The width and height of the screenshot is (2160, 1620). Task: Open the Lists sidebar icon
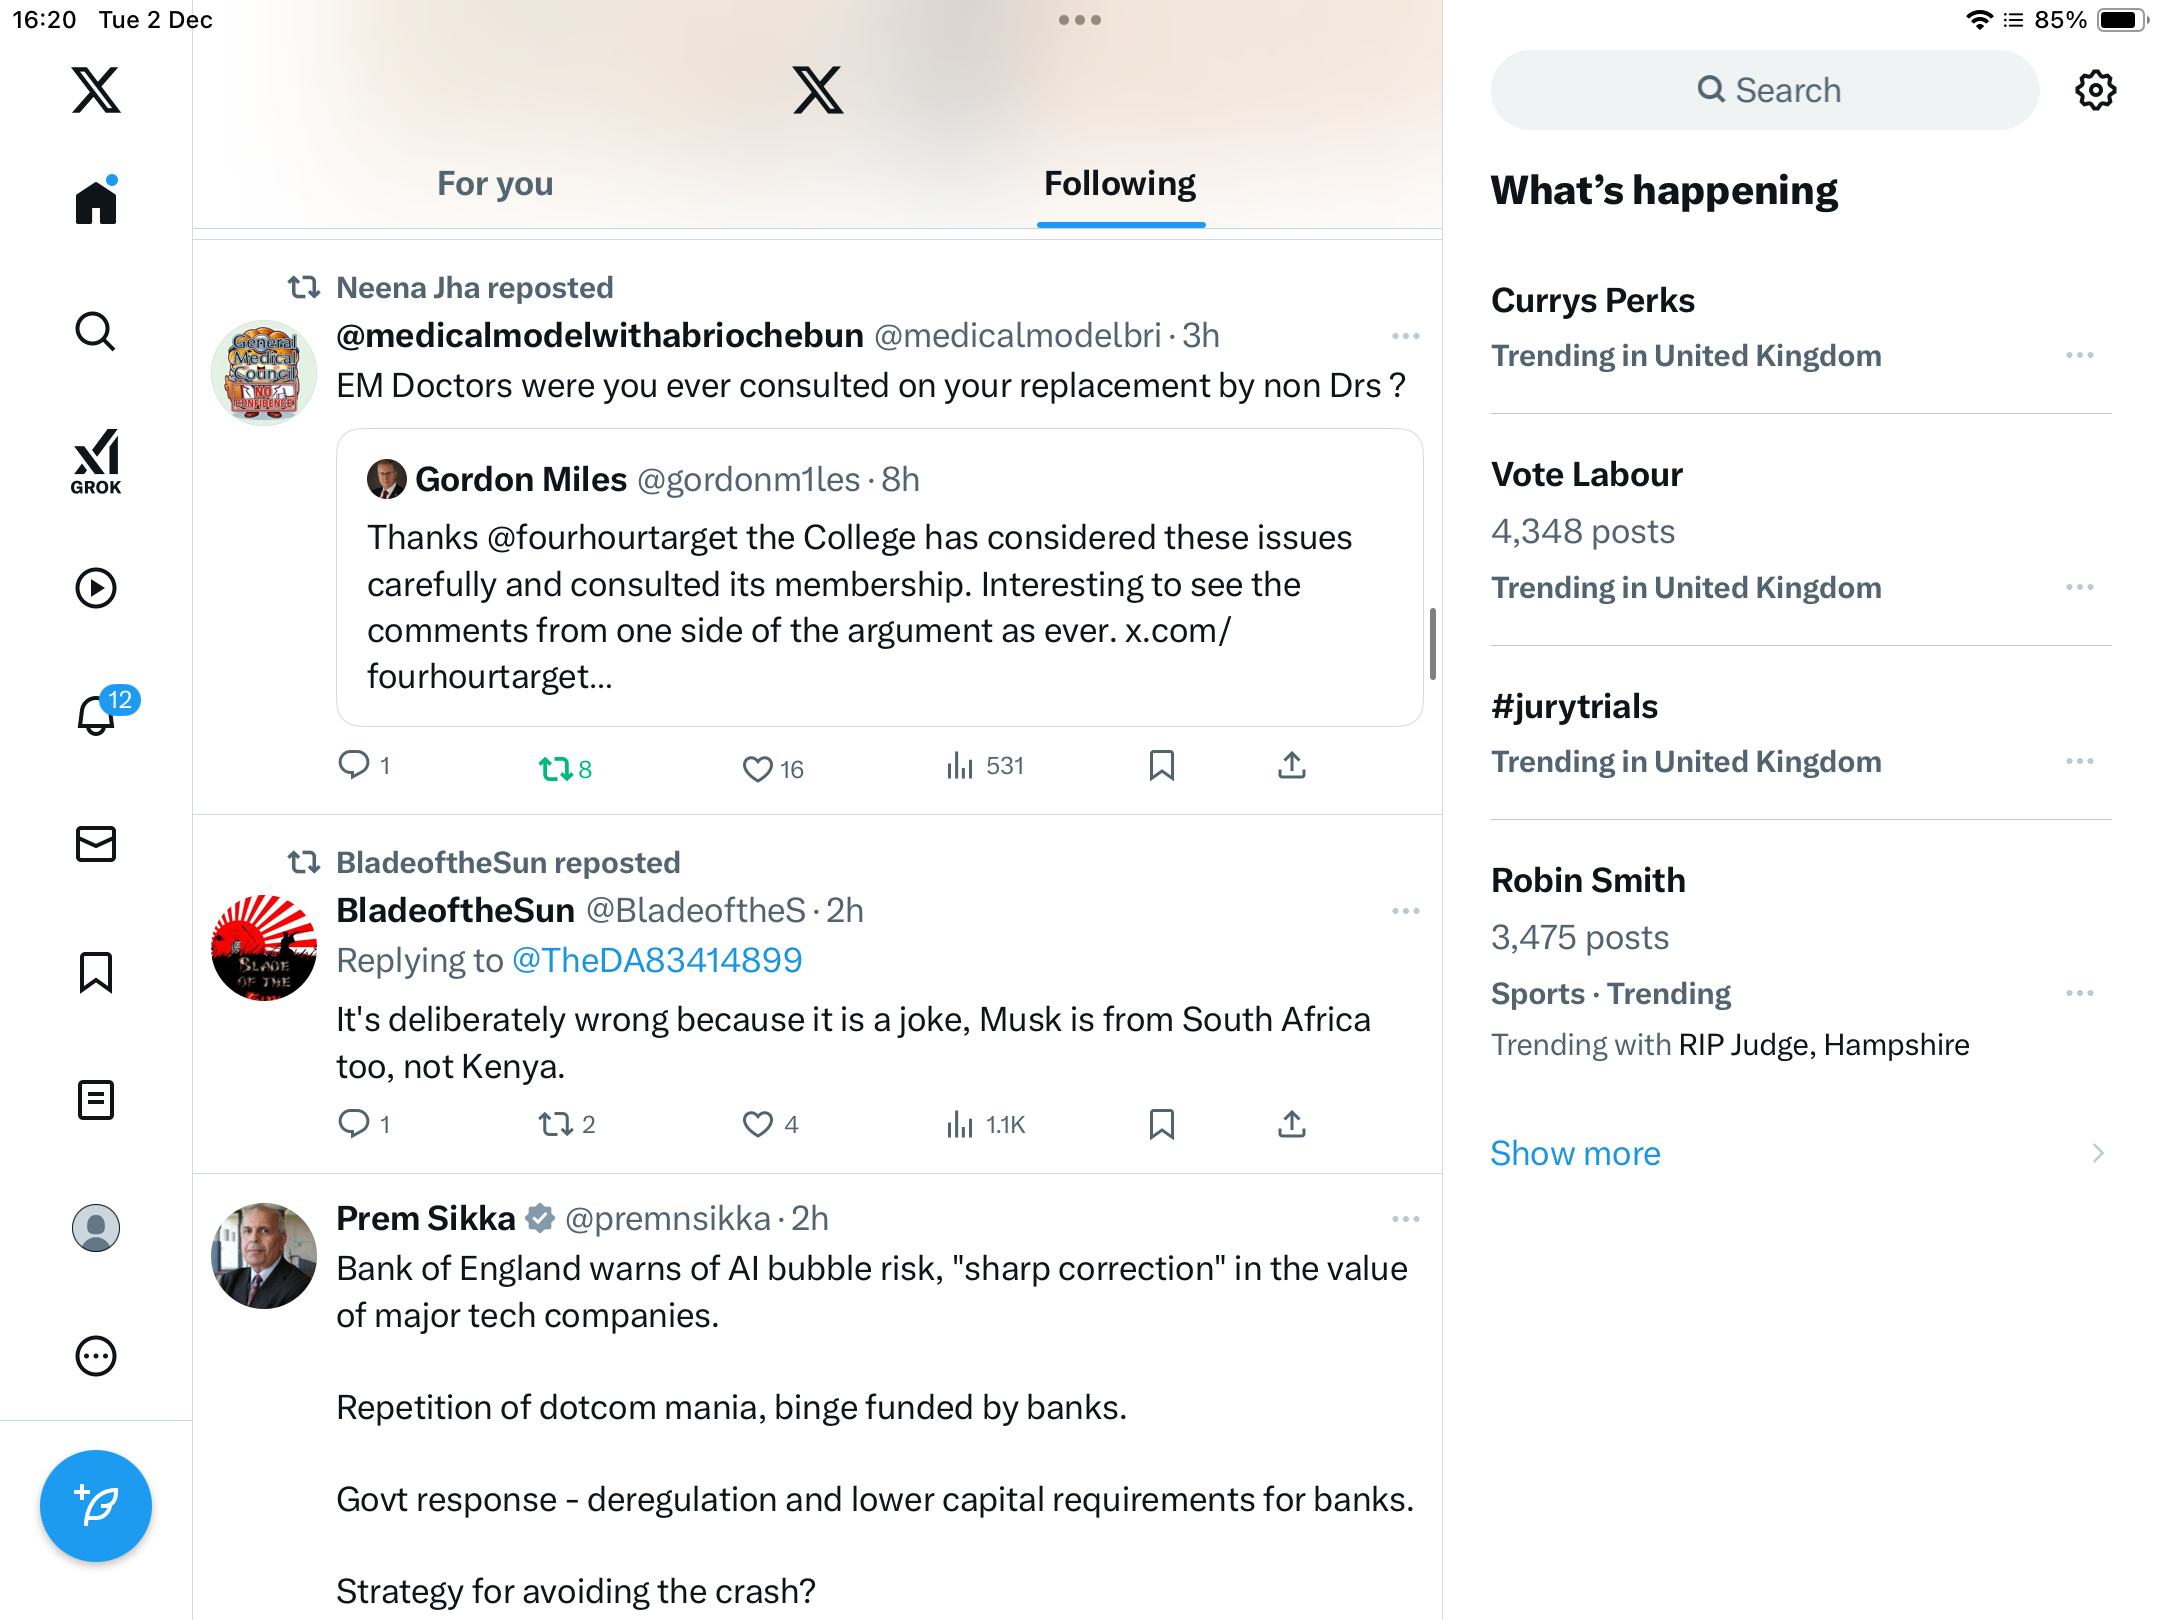click(x=96, y=1100)
